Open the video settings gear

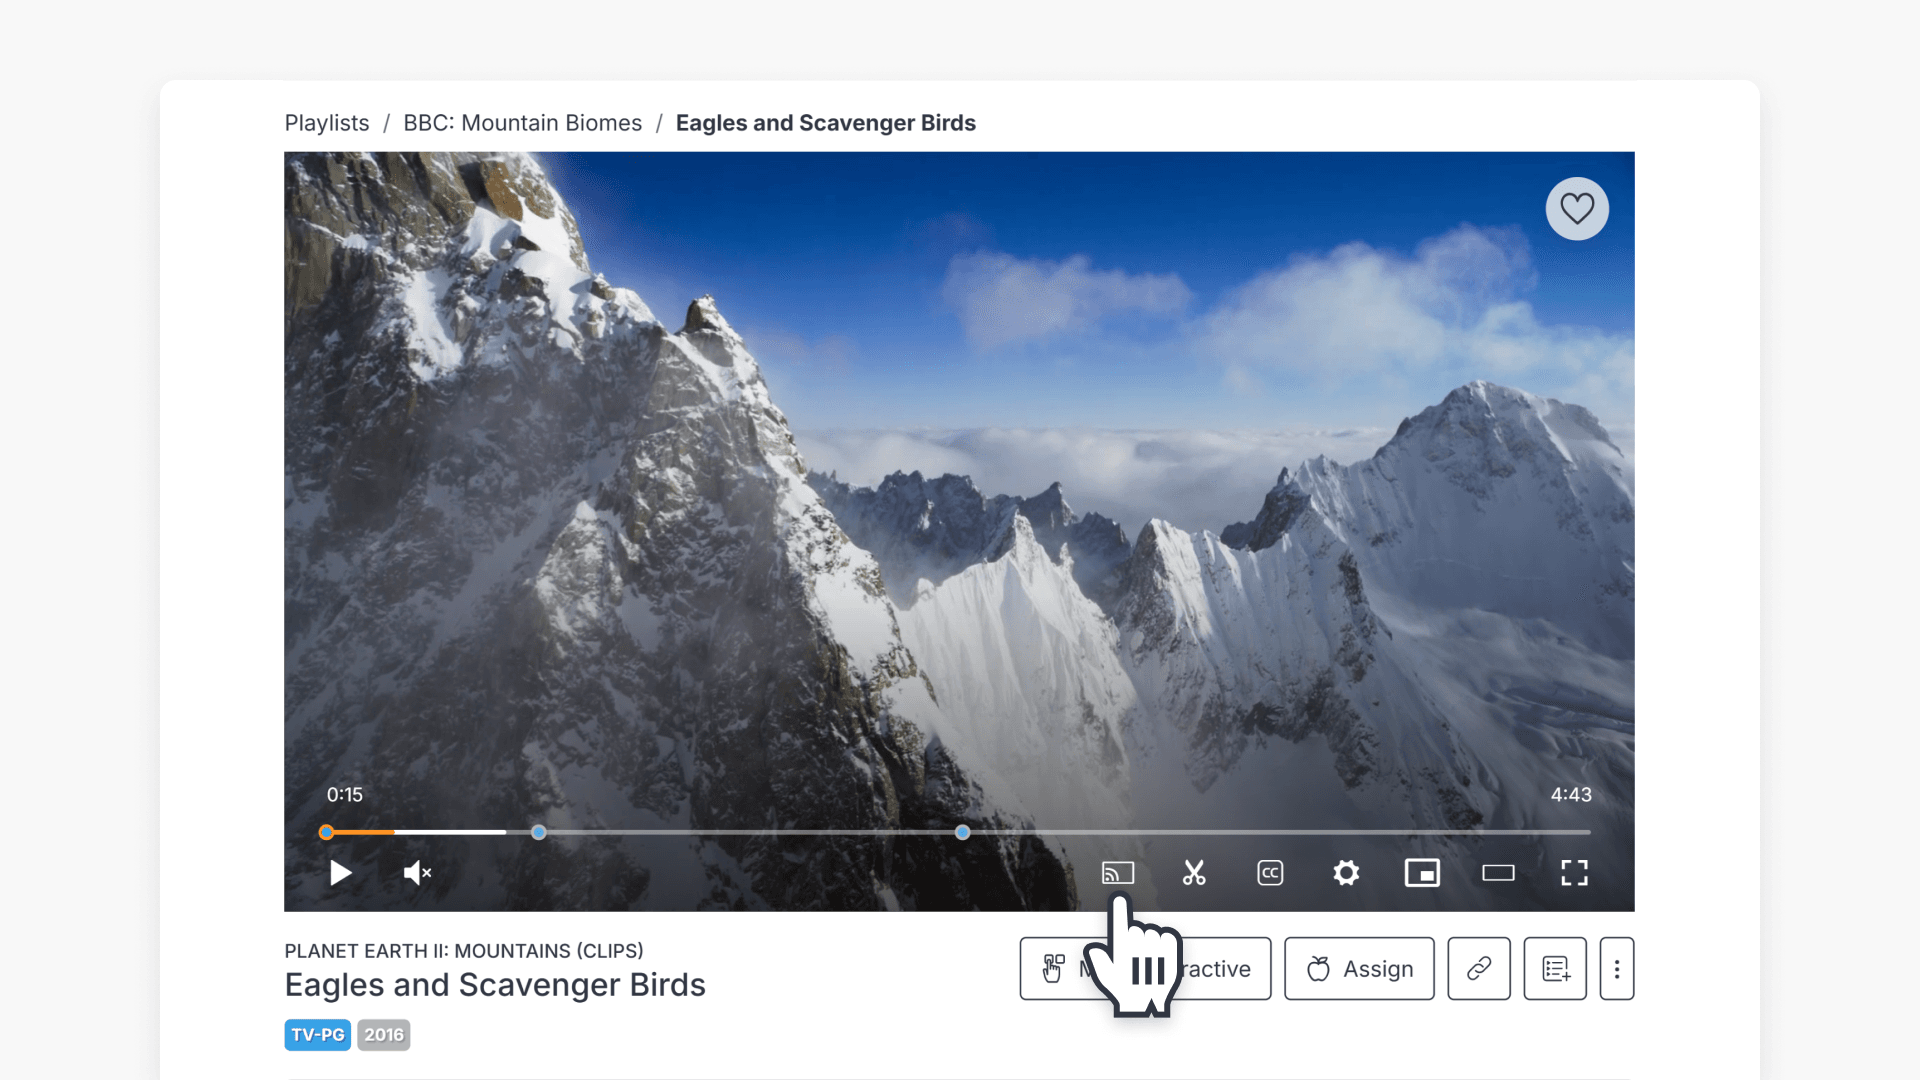tap(1346, 873)
